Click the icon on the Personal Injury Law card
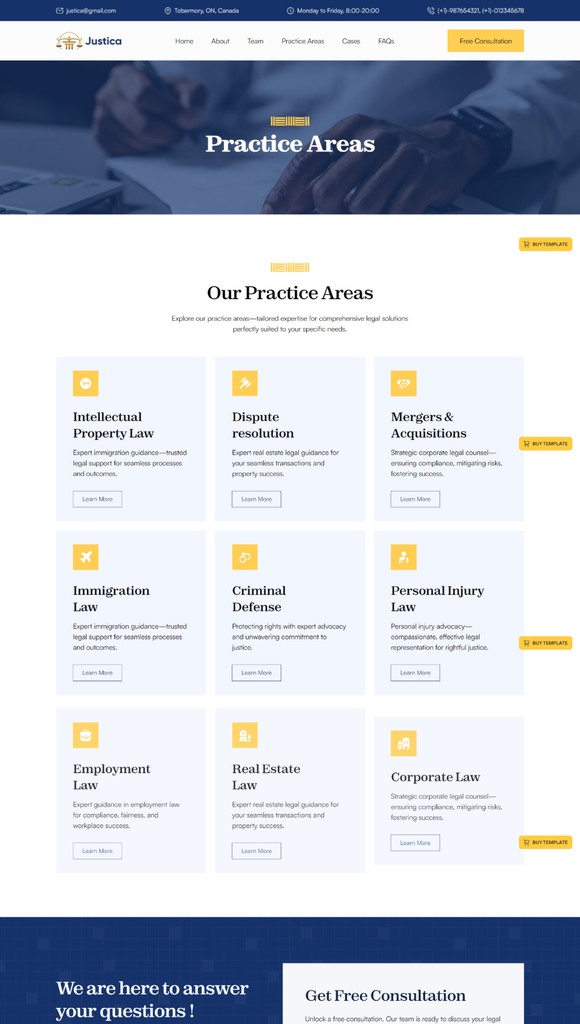 tap(403, 557)
